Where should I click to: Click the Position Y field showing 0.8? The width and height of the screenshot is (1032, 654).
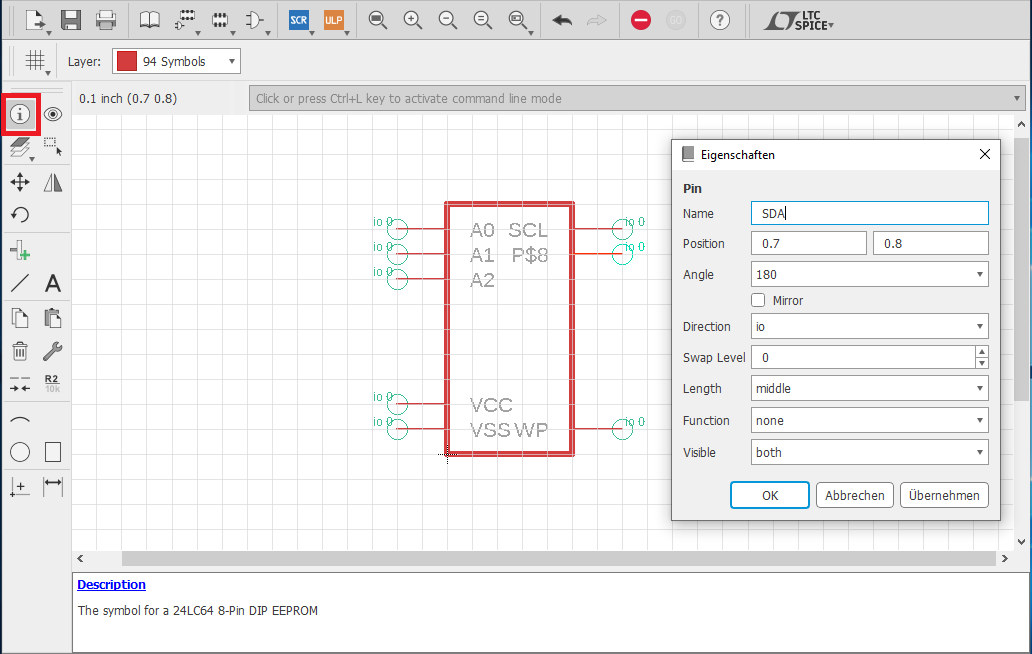[931, 243]
